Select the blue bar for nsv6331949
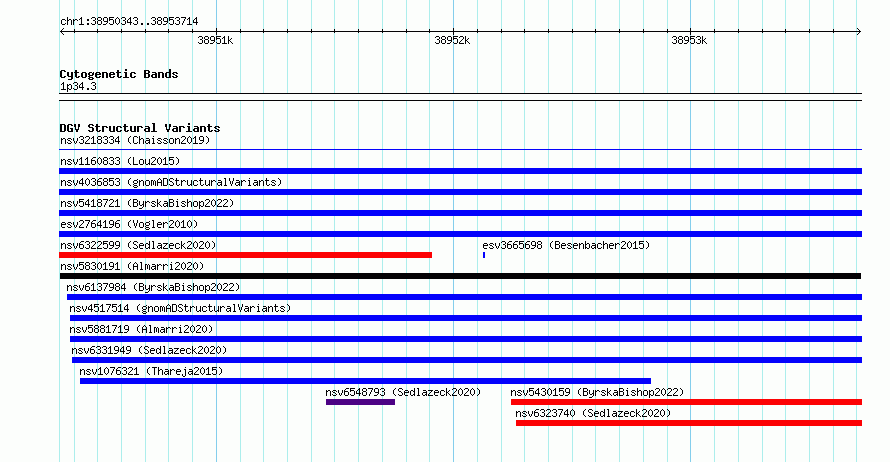This screenshot has height=462, width=890. coord(467,360)
